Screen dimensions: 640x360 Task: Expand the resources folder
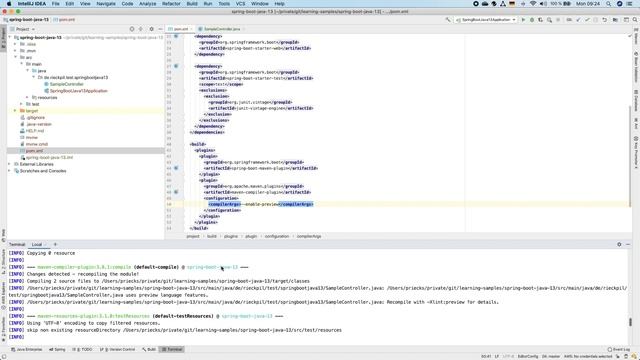tap(28, 97)
